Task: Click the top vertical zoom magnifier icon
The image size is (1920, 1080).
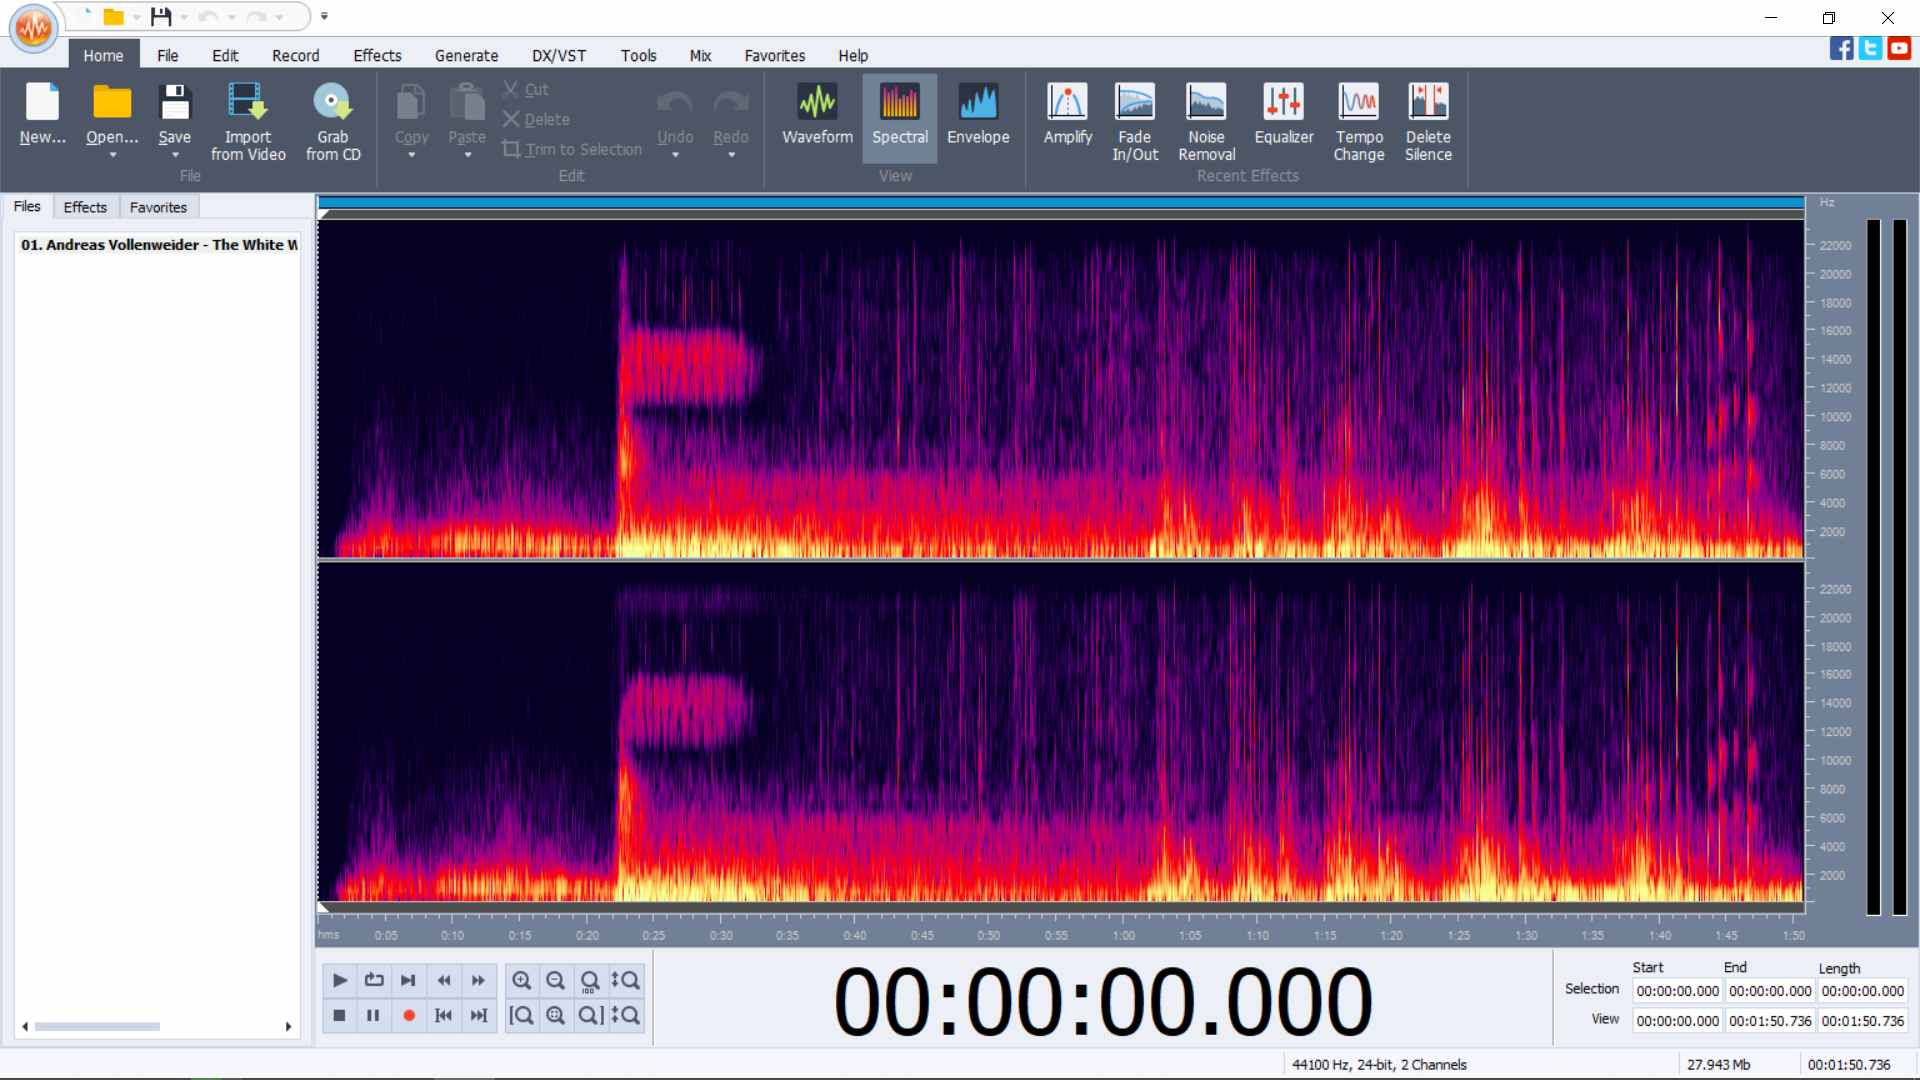Action: tap(625, 980)
